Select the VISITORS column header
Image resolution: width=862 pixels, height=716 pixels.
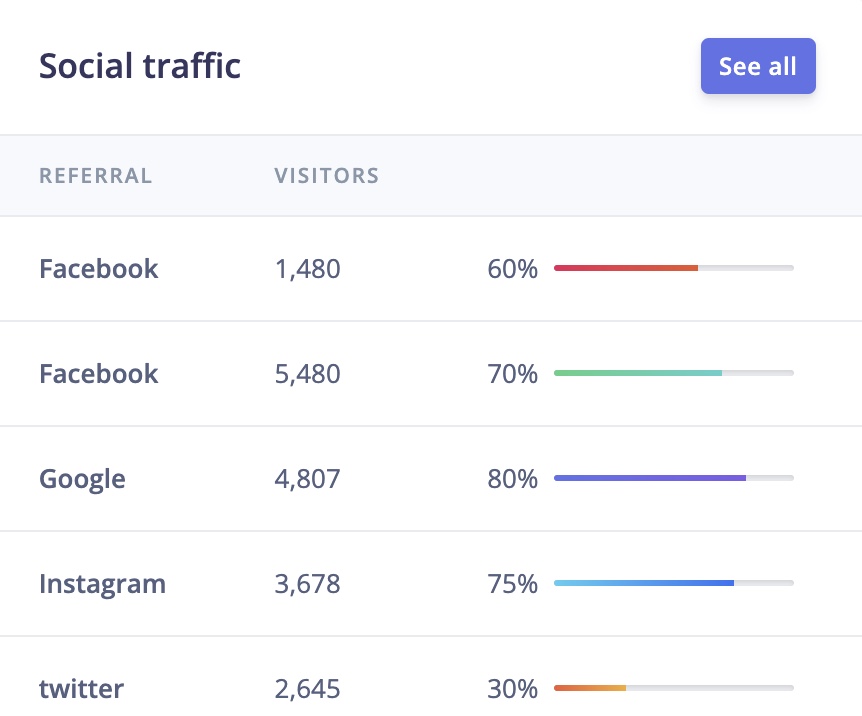[327, 177]
